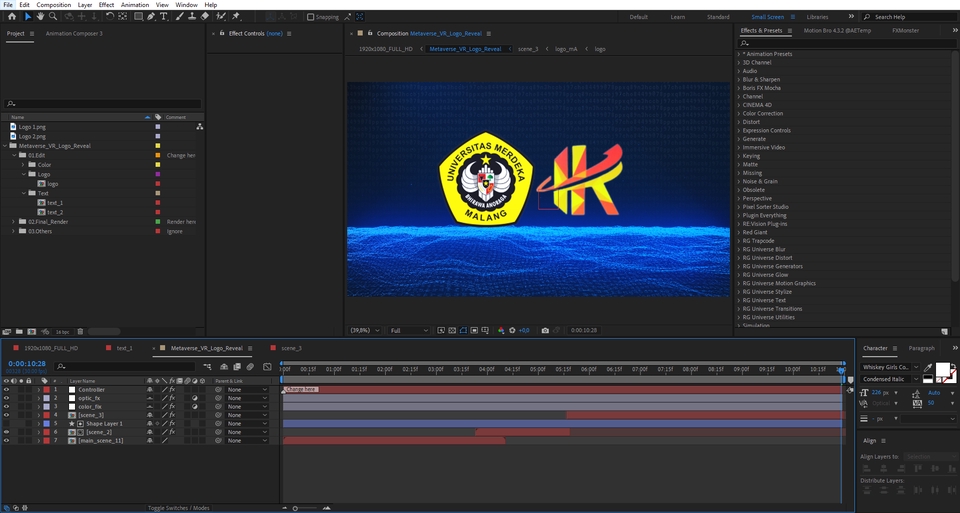Screen dimensions: 960x513
Task: Hide the color_fix layer with its eye icon
Action: pyautogui.click(x=7, y=406)
